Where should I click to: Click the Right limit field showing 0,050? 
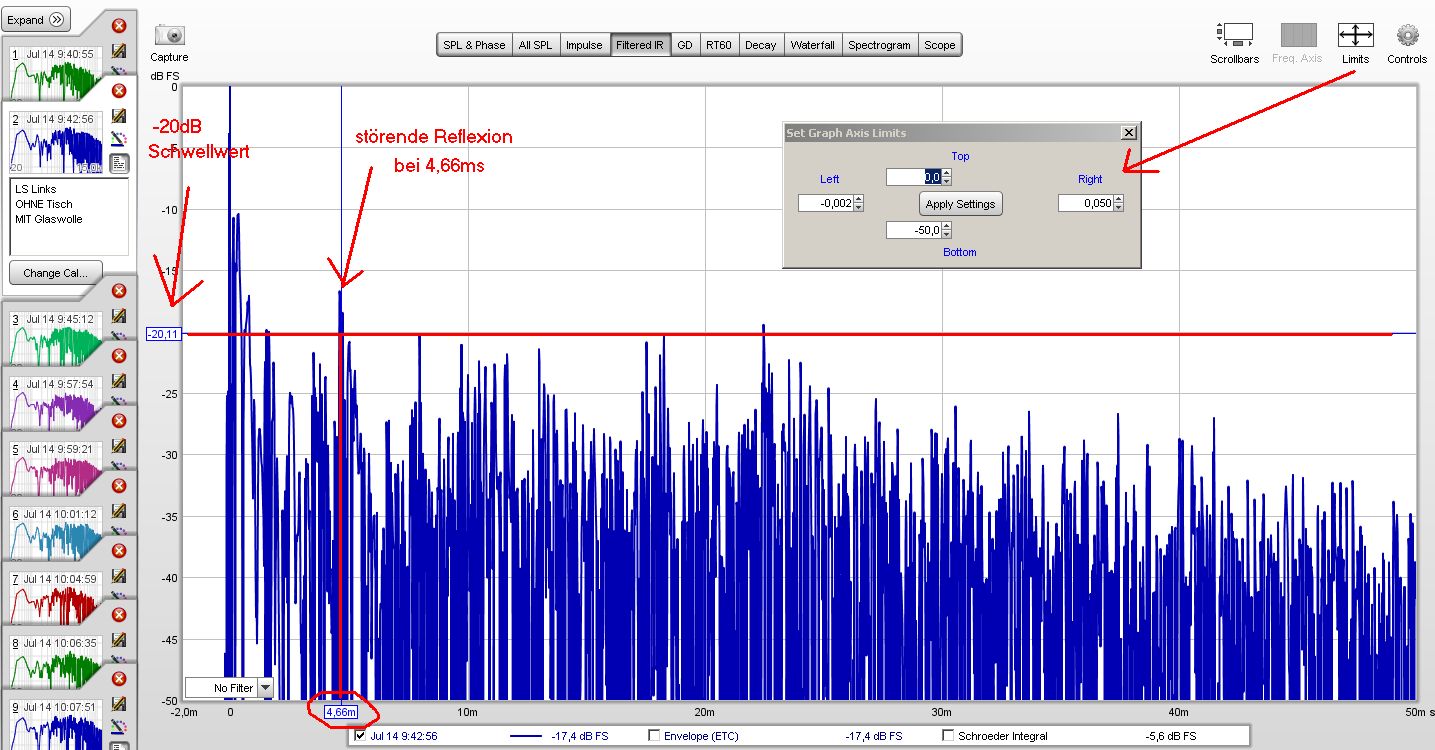click(1086, 204)
